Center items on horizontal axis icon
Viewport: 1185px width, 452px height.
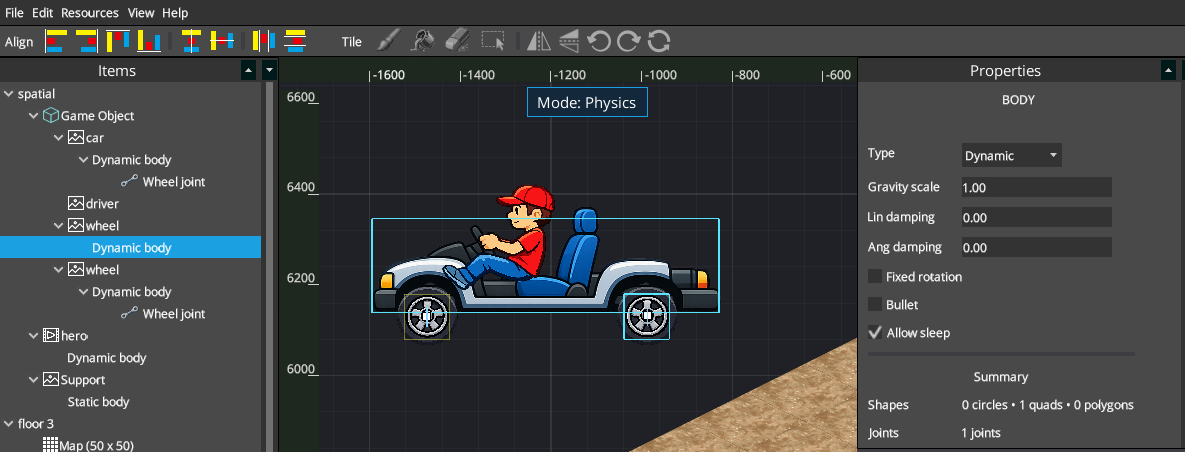tap(222, 41)
